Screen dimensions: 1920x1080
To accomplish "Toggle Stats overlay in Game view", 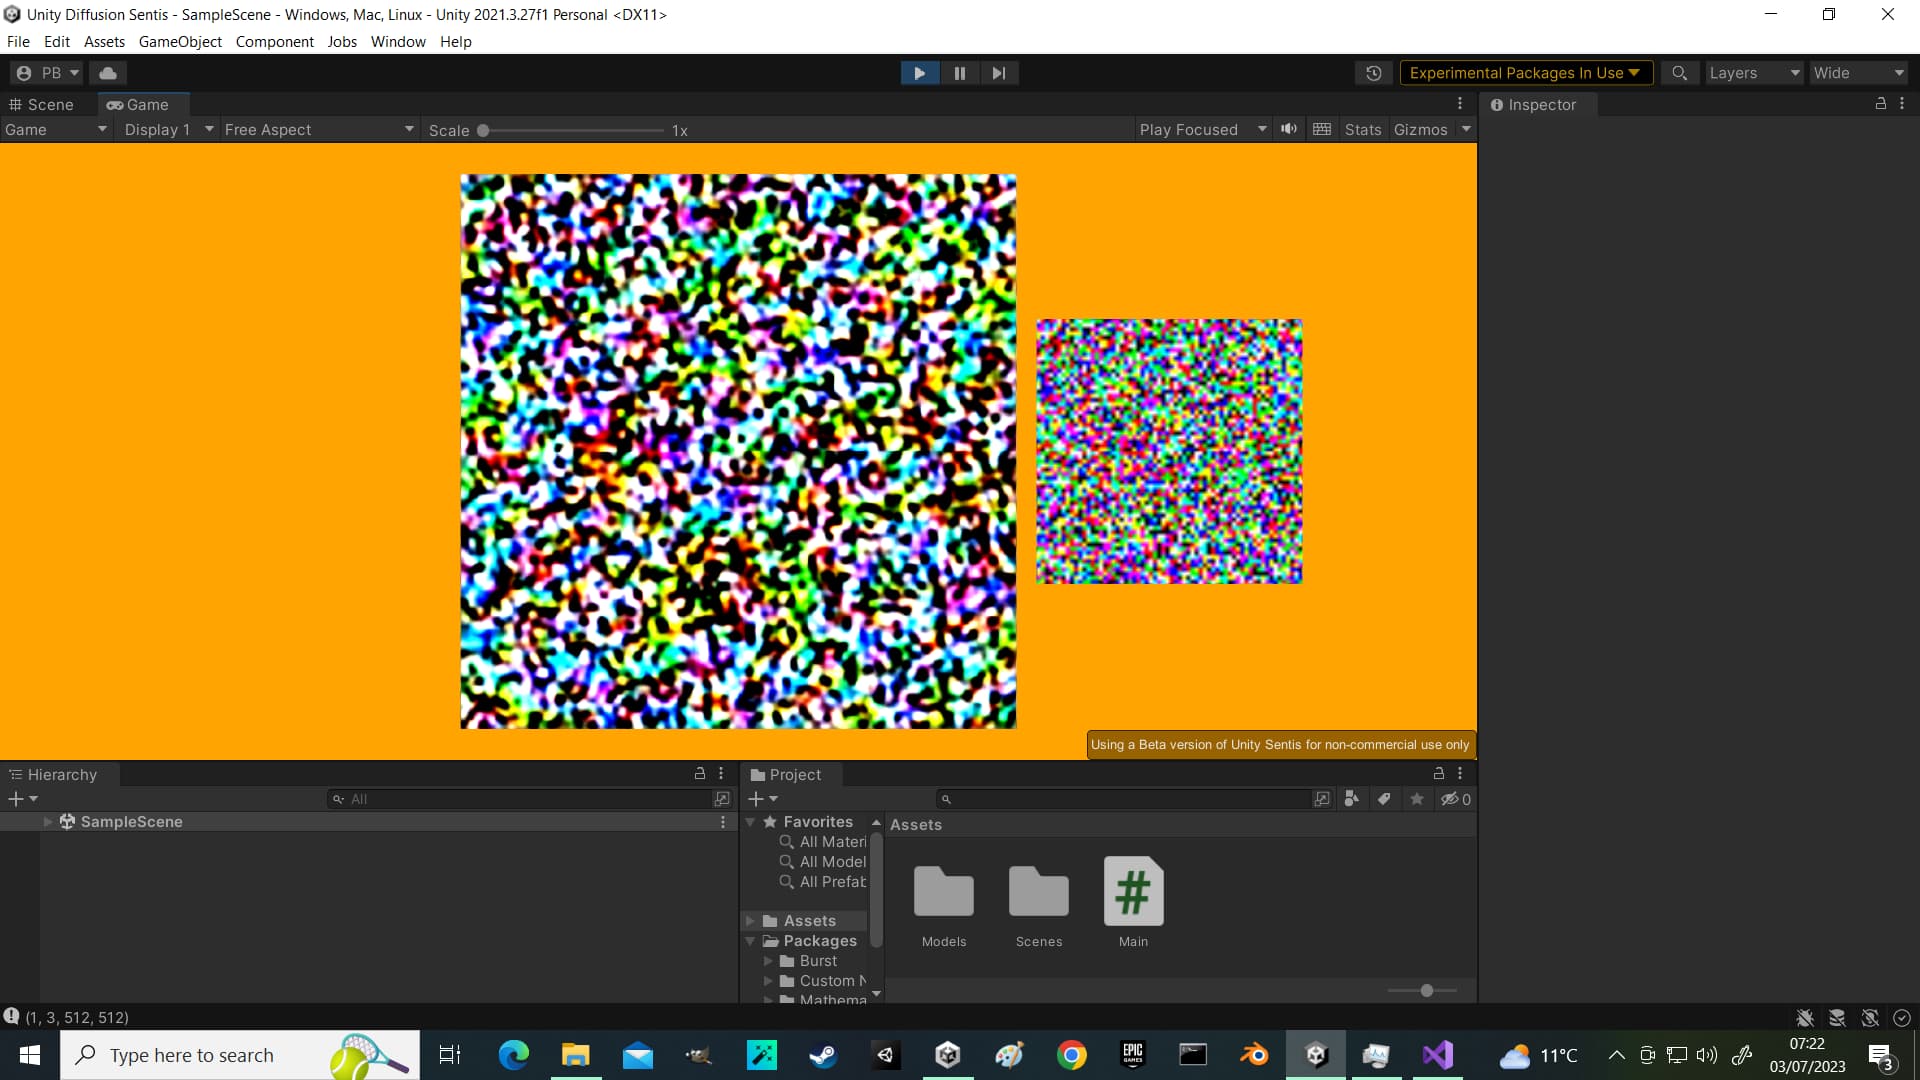I will tap(1363, 129).
